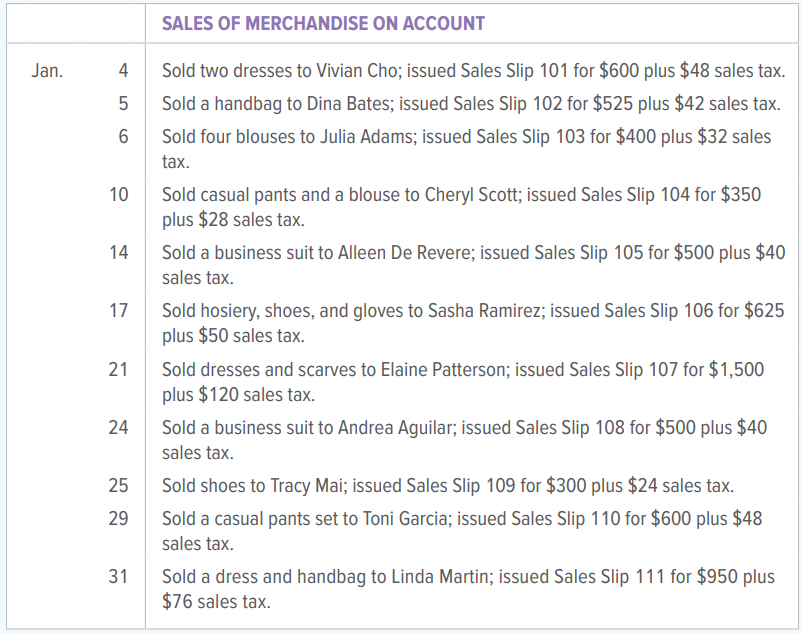This screenshot has width=801, height=633.
Task: Select date 10 in the date column
Action: pyautogui.click(x=119, y=195)
